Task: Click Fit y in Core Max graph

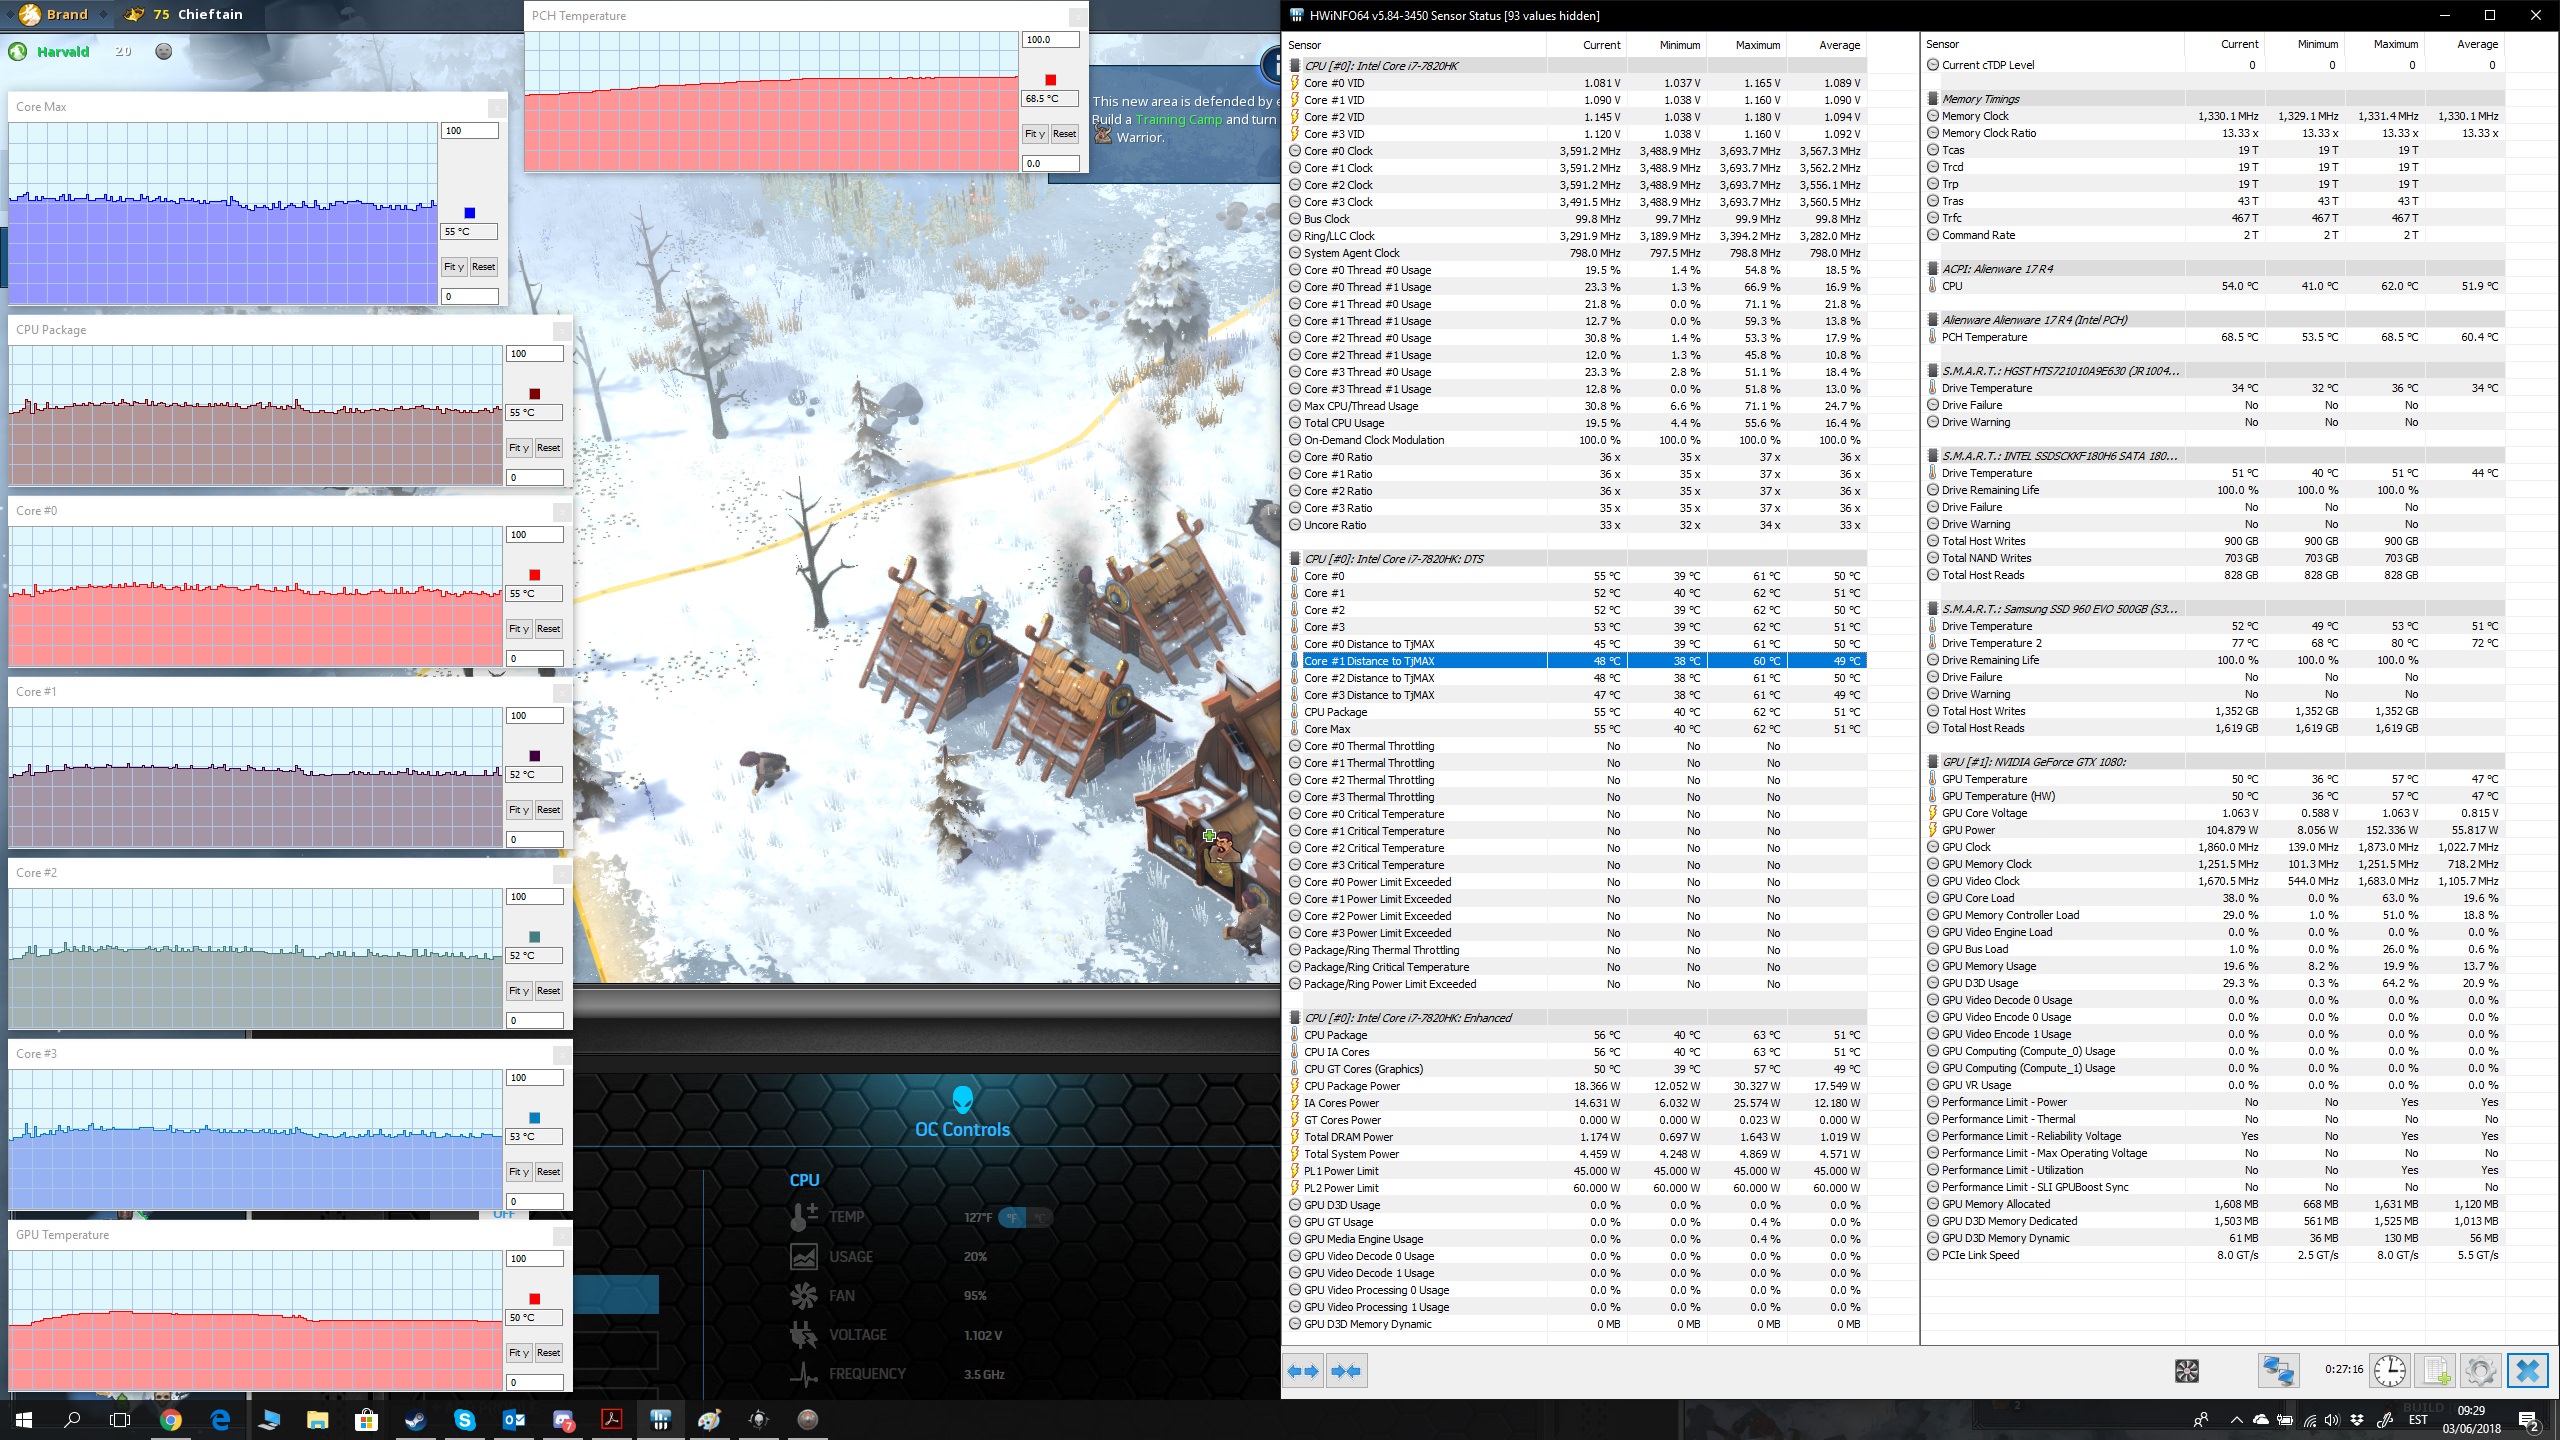Action: 453,267
